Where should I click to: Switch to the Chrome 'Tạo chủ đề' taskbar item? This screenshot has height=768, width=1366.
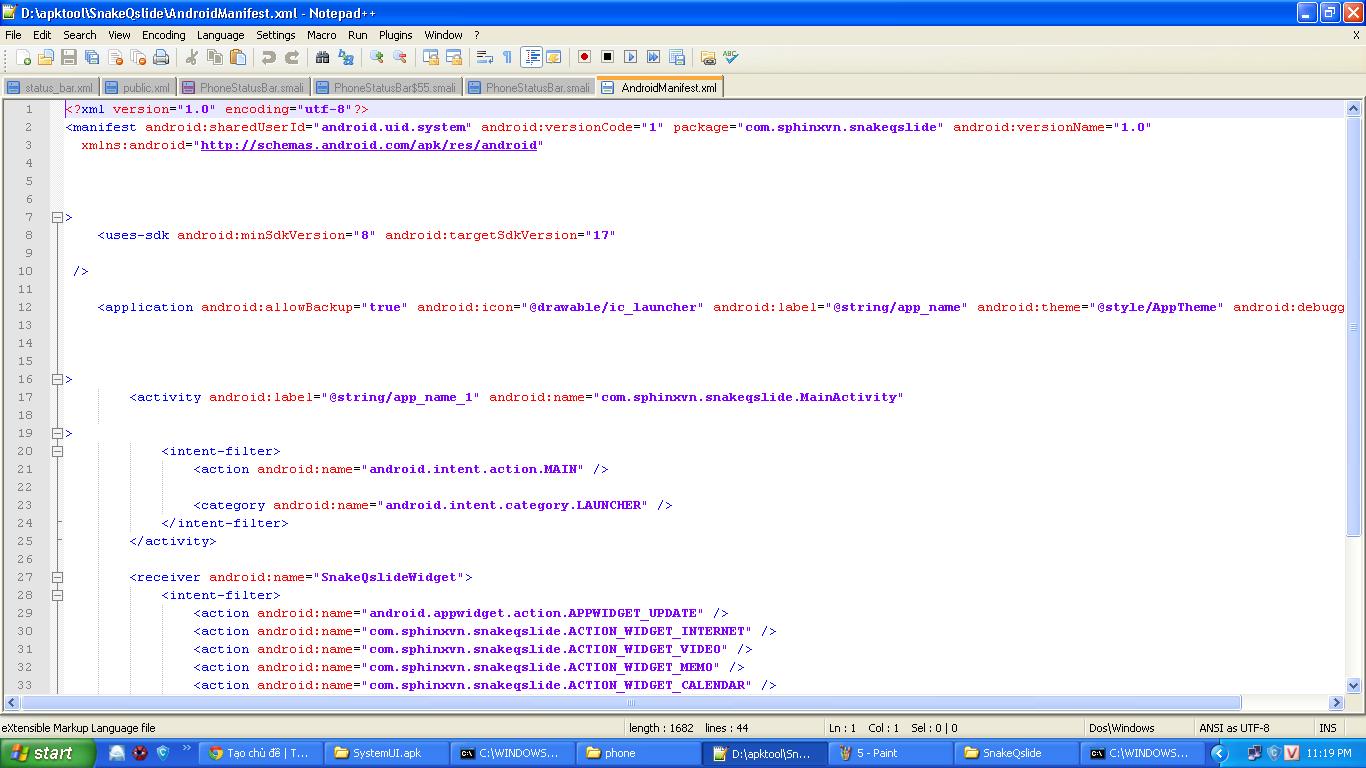tap(262, 753)
